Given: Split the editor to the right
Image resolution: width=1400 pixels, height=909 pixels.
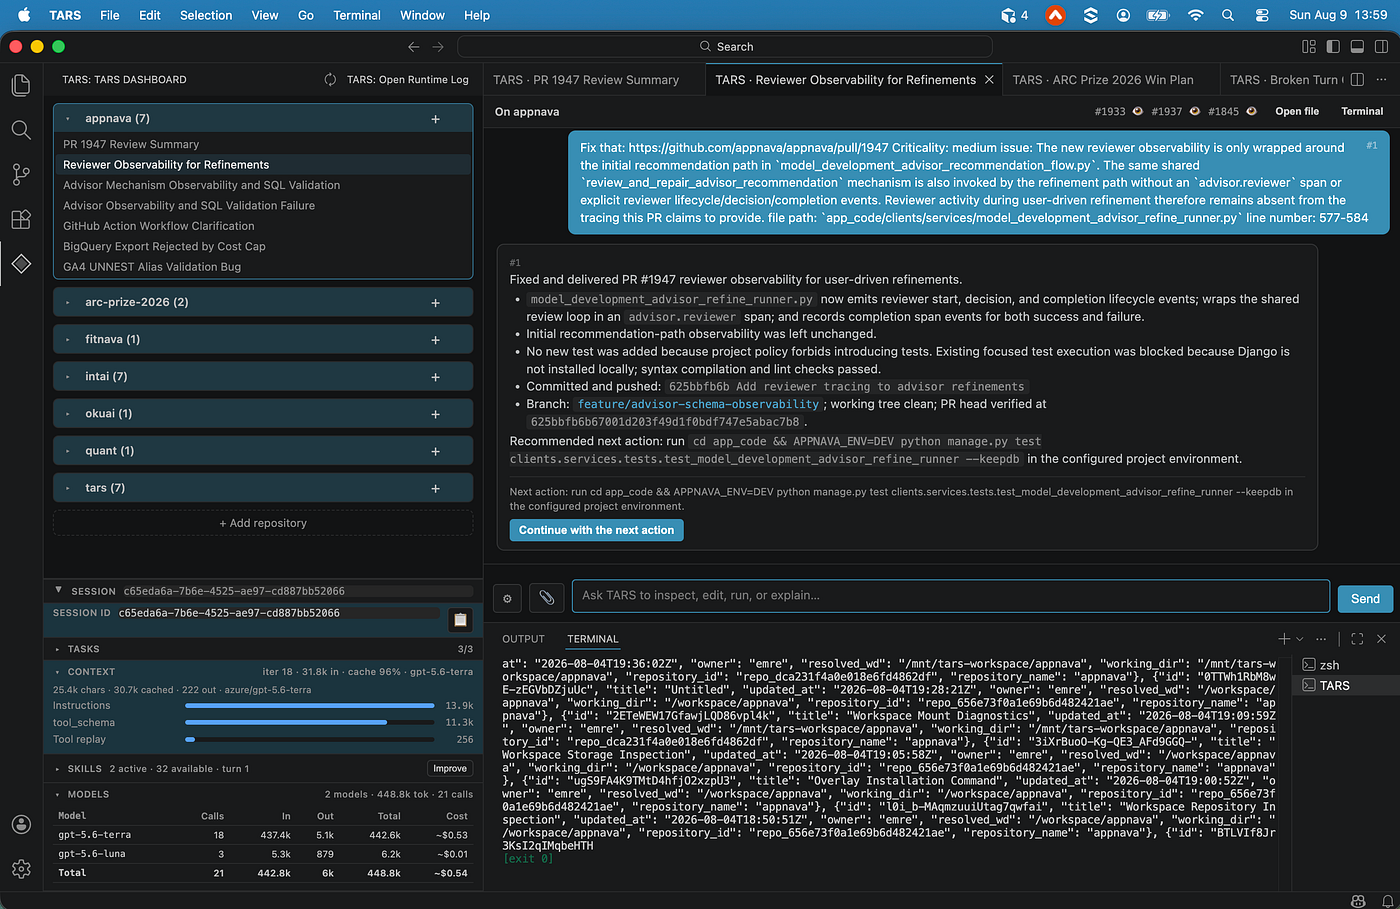Looking at the screenshot, I should (x=1357, y=80).
